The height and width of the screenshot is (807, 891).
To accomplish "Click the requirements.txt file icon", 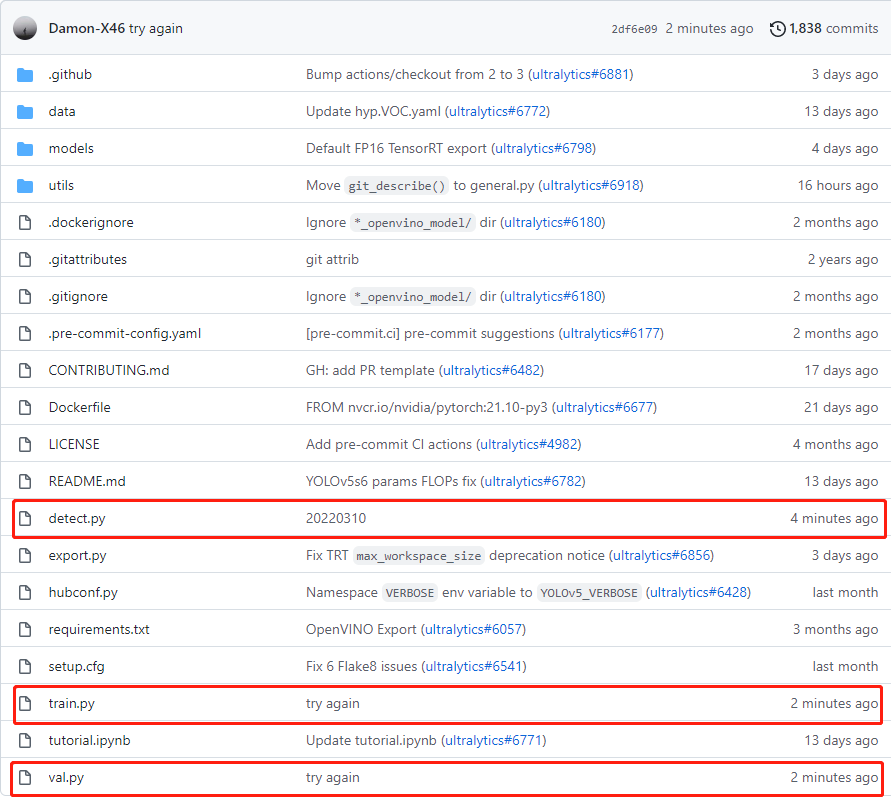I will click(x=25, y=629).
